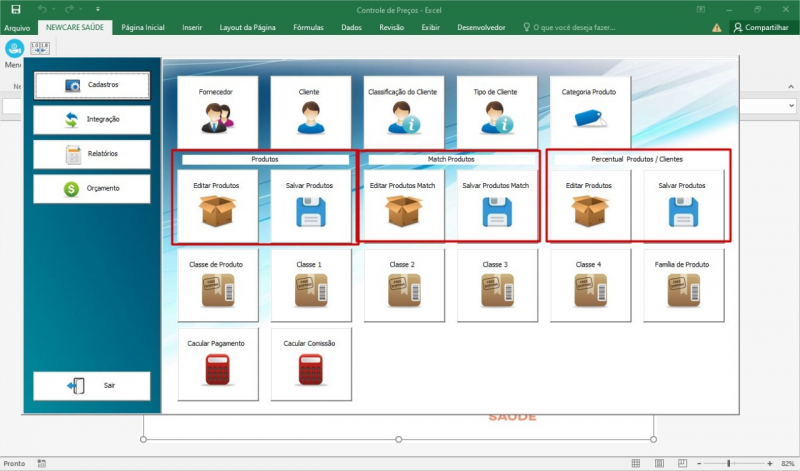Open Tipo de Cliente
This screenshot has height=471, width=800.
[x=495, y=117]
